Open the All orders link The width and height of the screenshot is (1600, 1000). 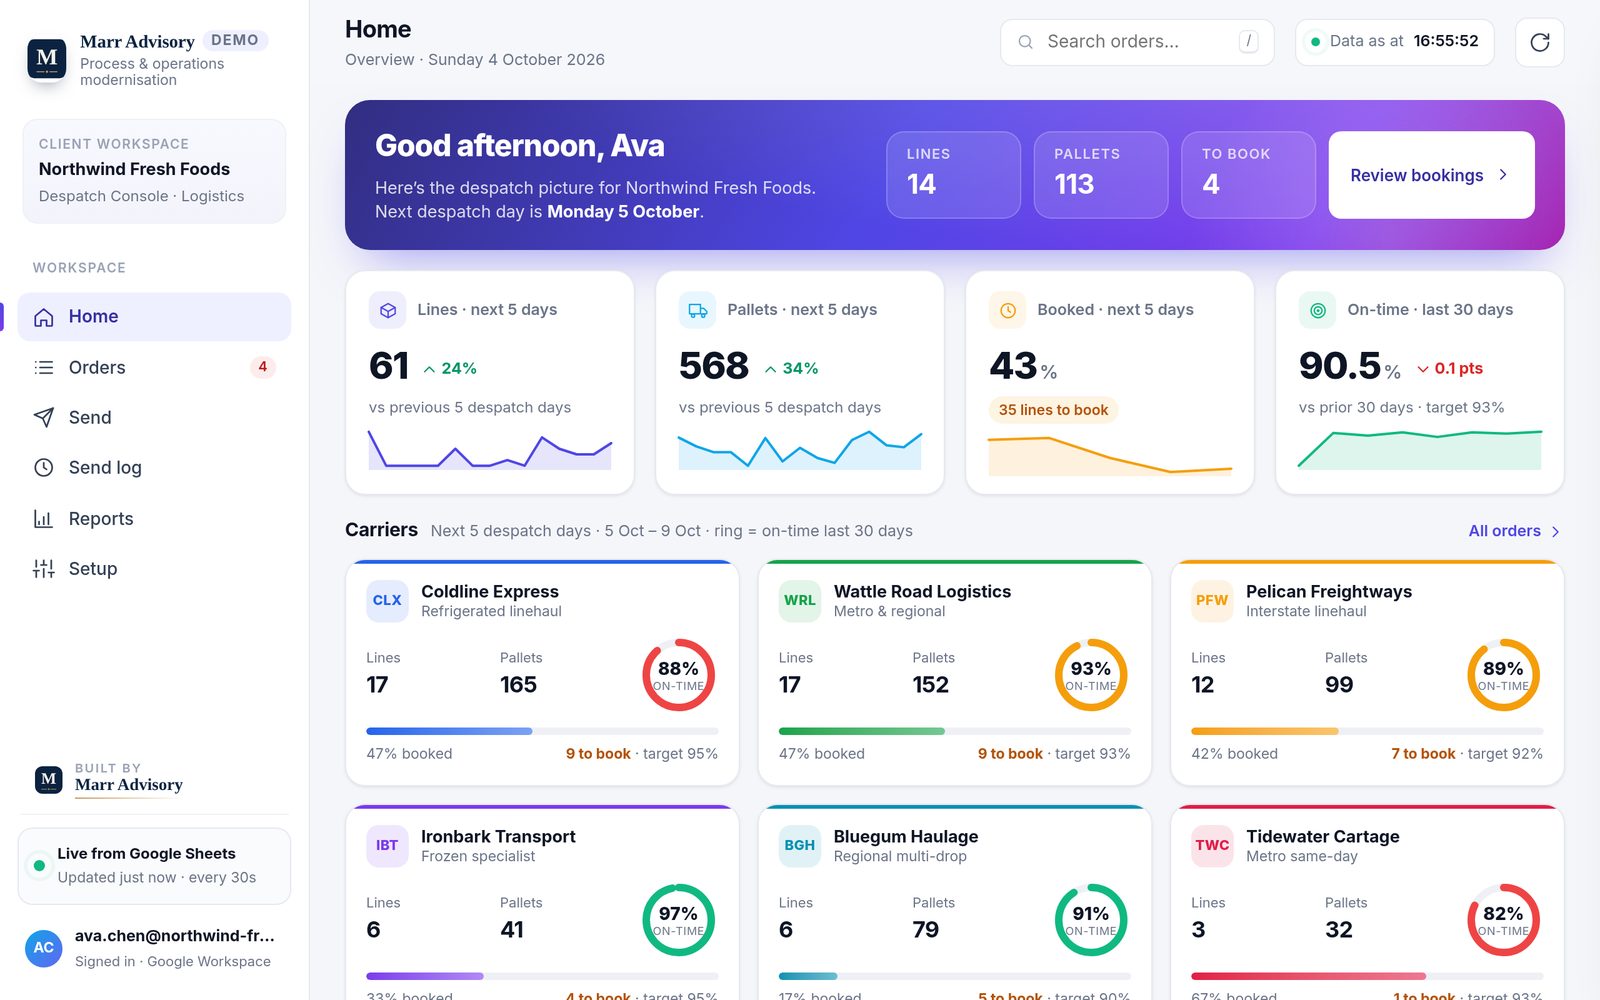pos(1514,531)
